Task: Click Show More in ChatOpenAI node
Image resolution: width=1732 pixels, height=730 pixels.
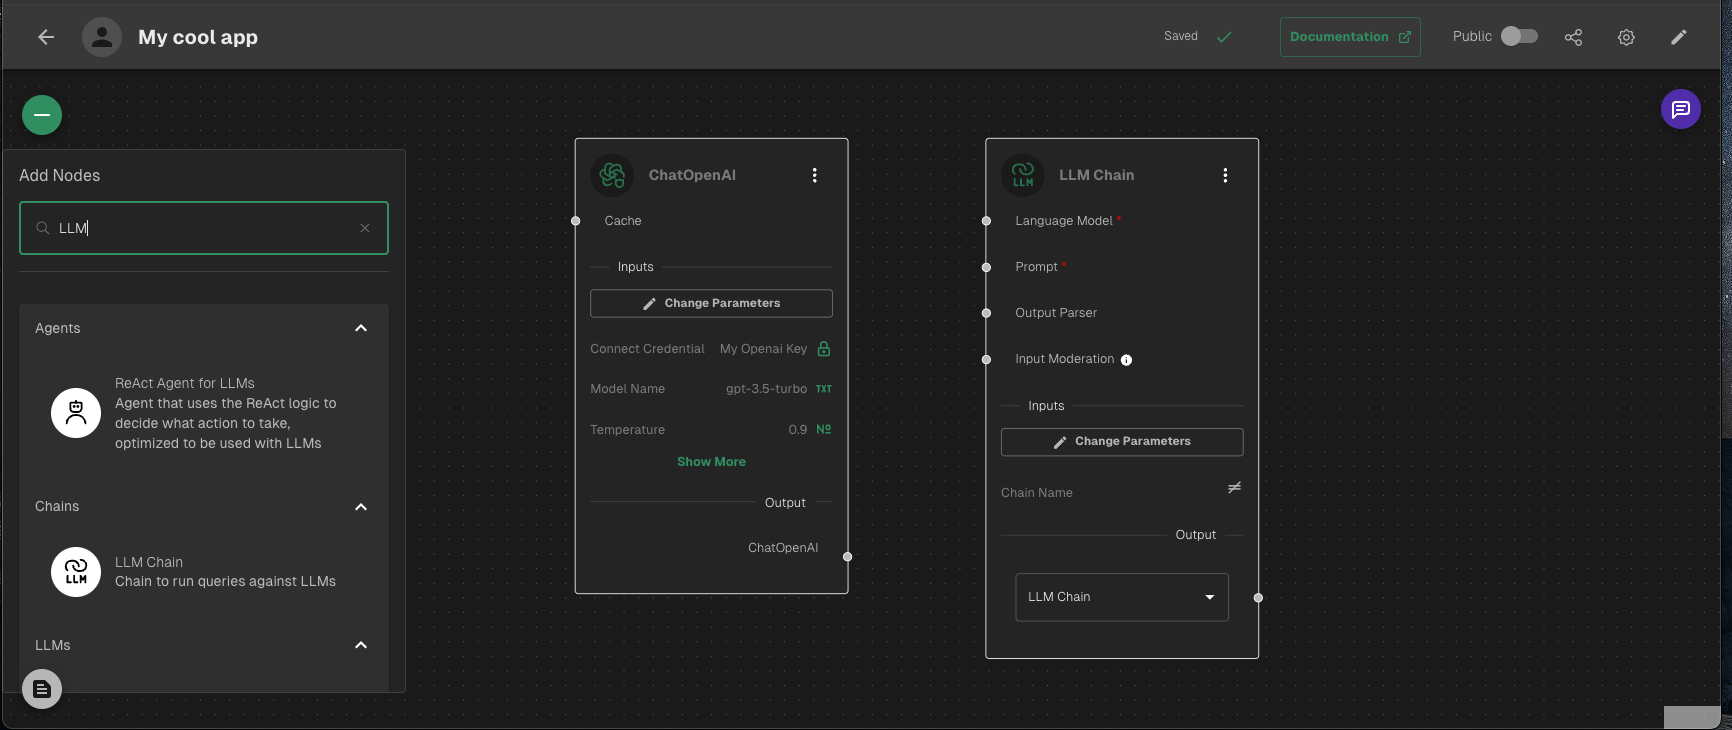Action: (x=711, y=462)
